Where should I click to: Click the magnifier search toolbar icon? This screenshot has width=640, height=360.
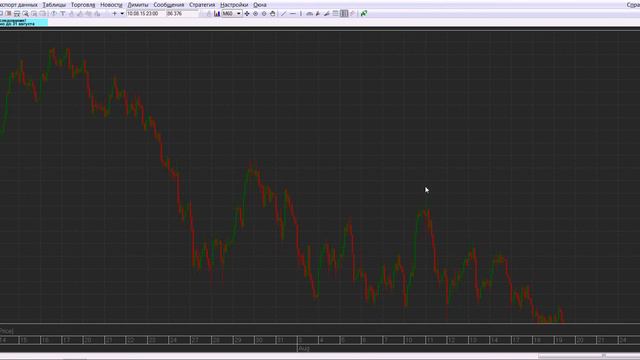[25, 14]
